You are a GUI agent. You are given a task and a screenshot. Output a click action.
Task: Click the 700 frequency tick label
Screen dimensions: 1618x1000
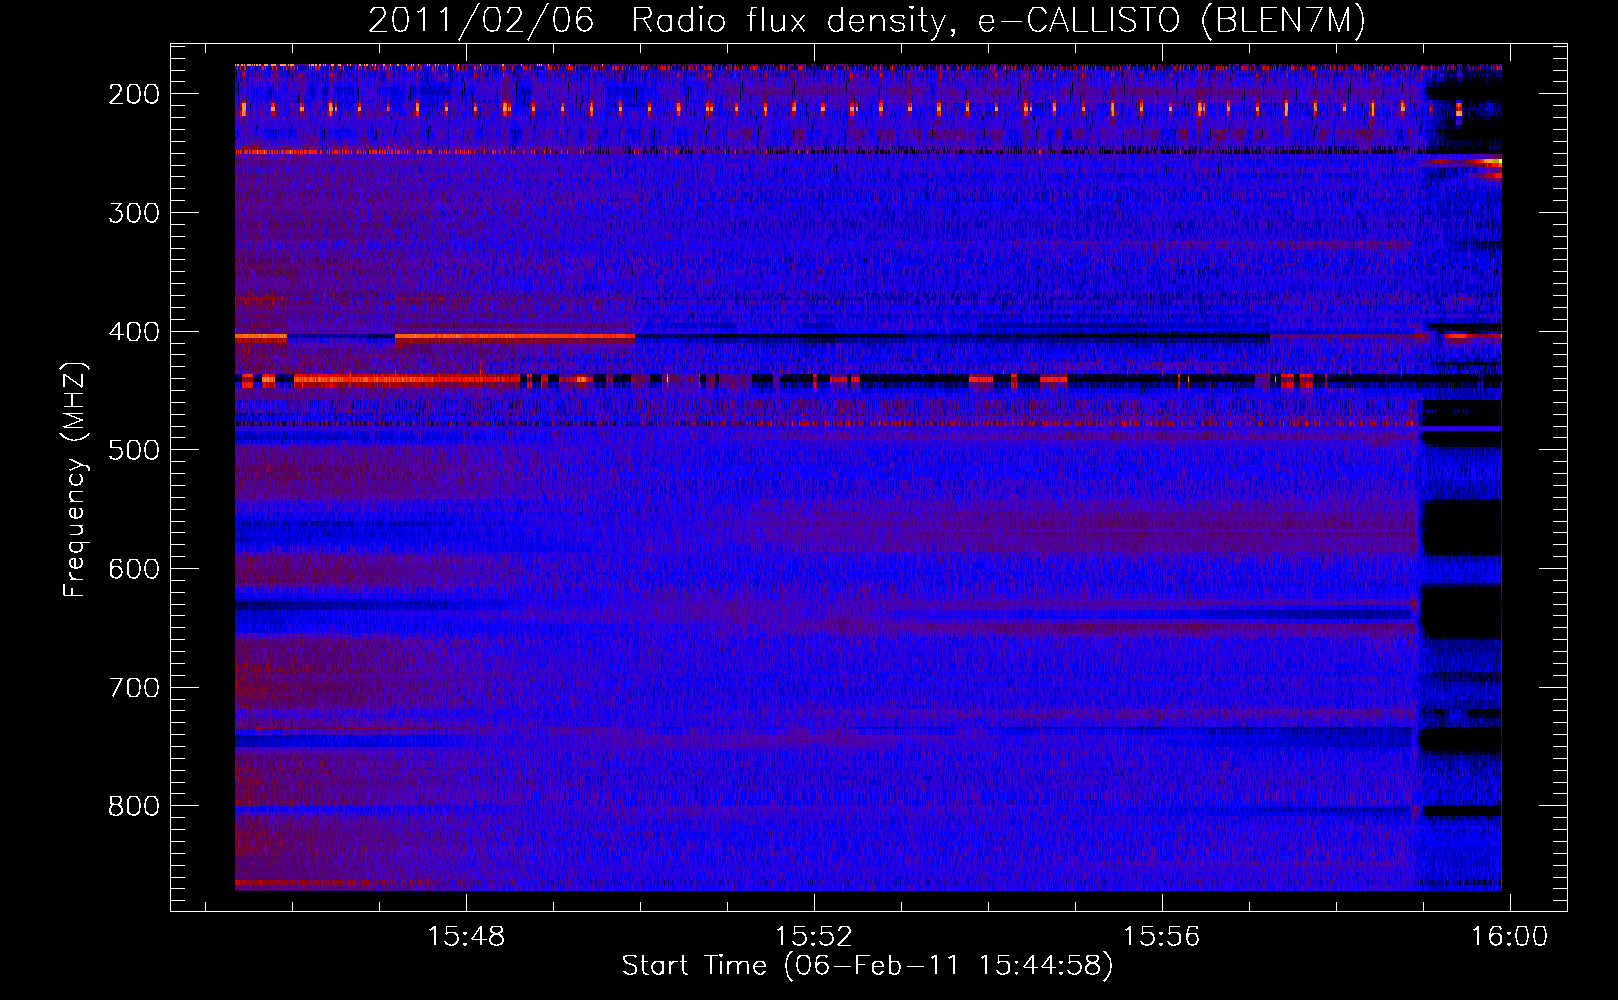134,688
